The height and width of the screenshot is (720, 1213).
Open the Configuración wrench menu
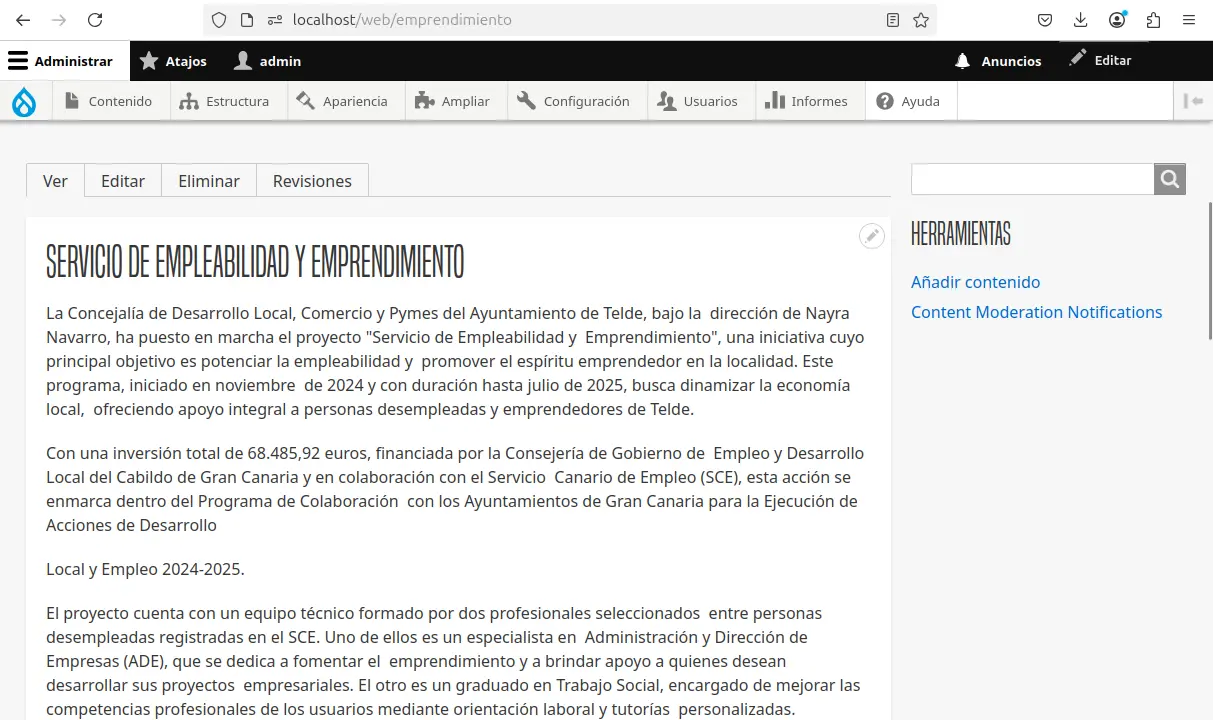pyautogui.click(x=576, y=100)
